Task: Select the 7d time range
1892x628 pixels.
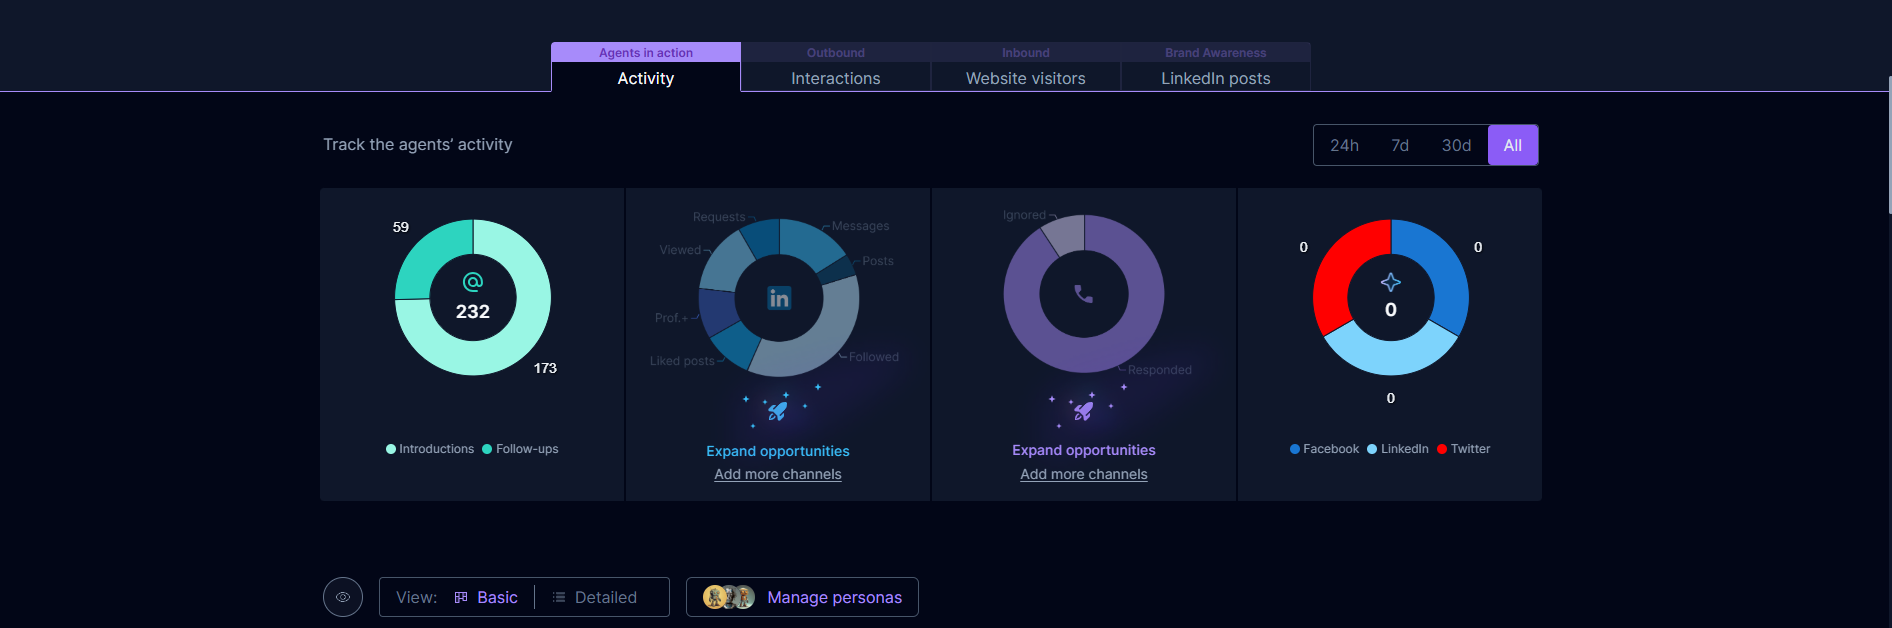Action: point(1400,146)
